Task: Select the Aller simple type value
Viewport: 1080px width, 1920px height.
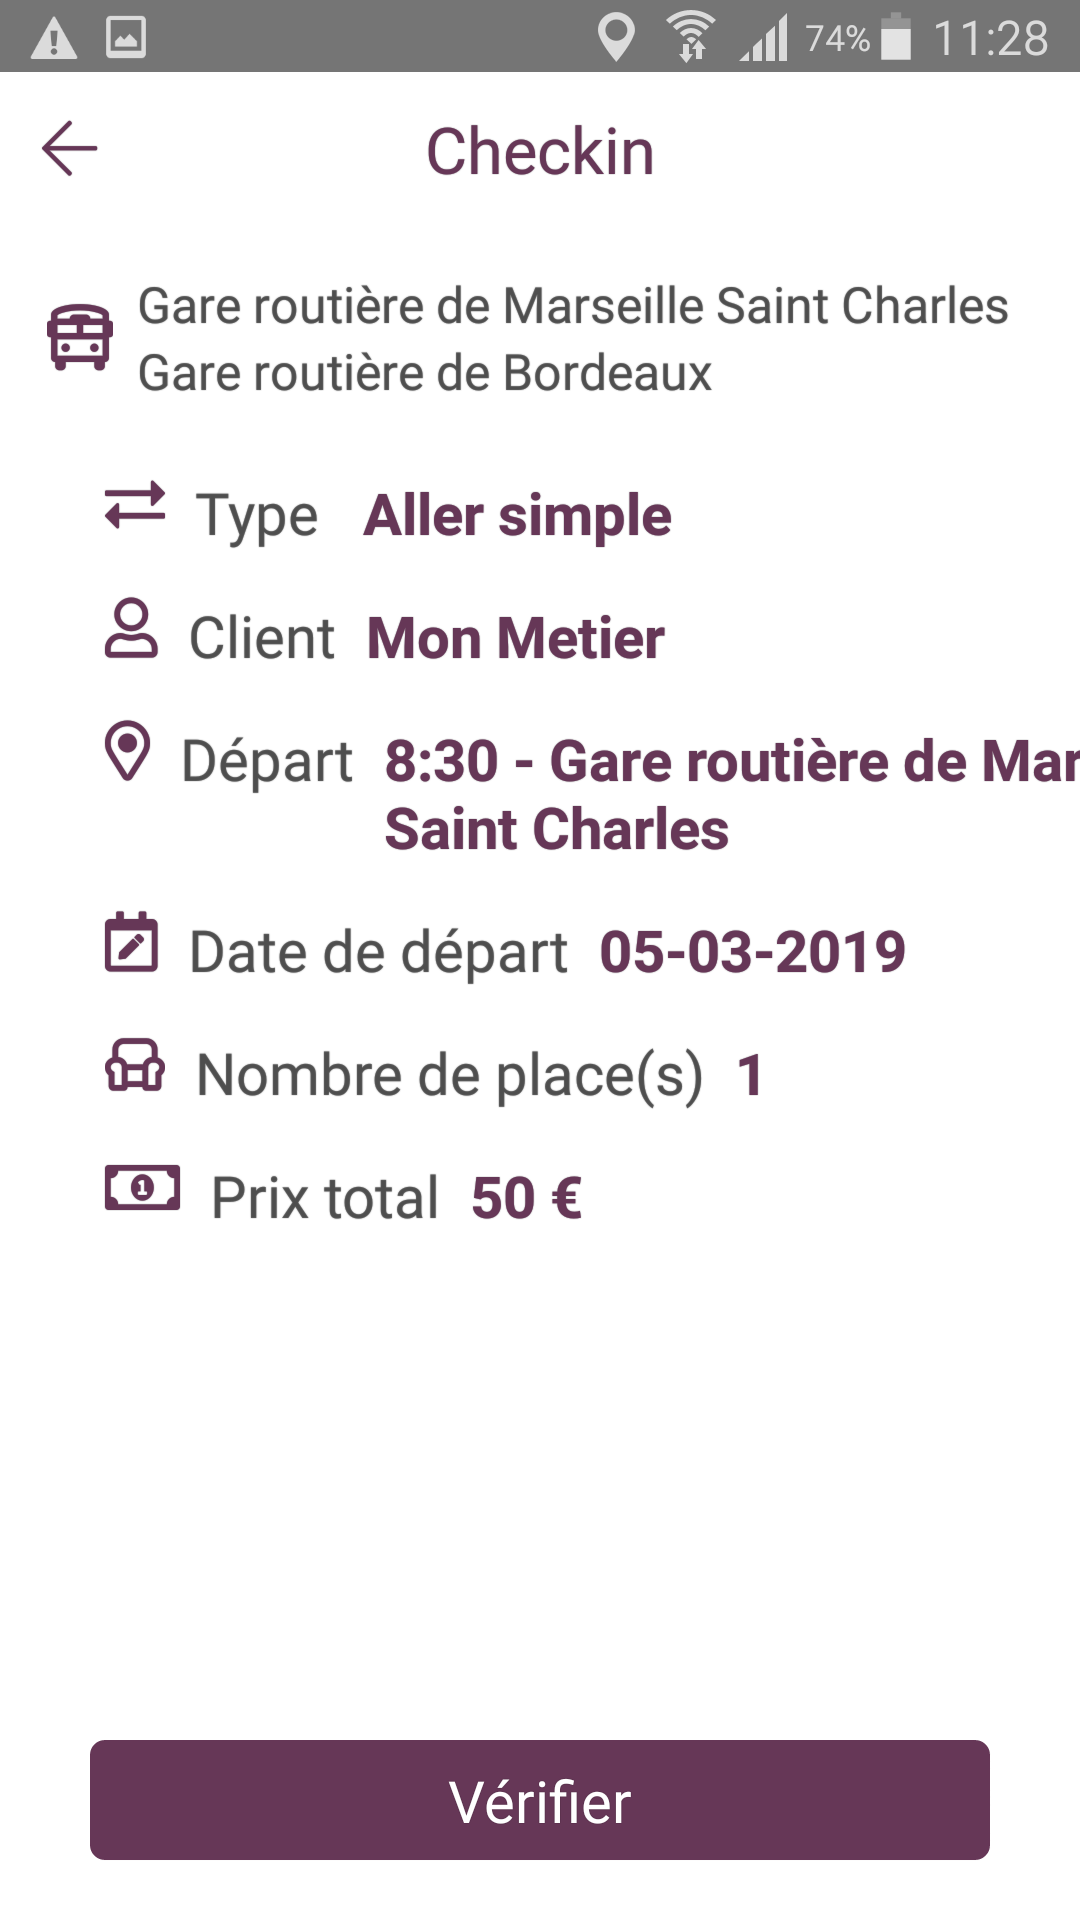Action: coord(517,516)
